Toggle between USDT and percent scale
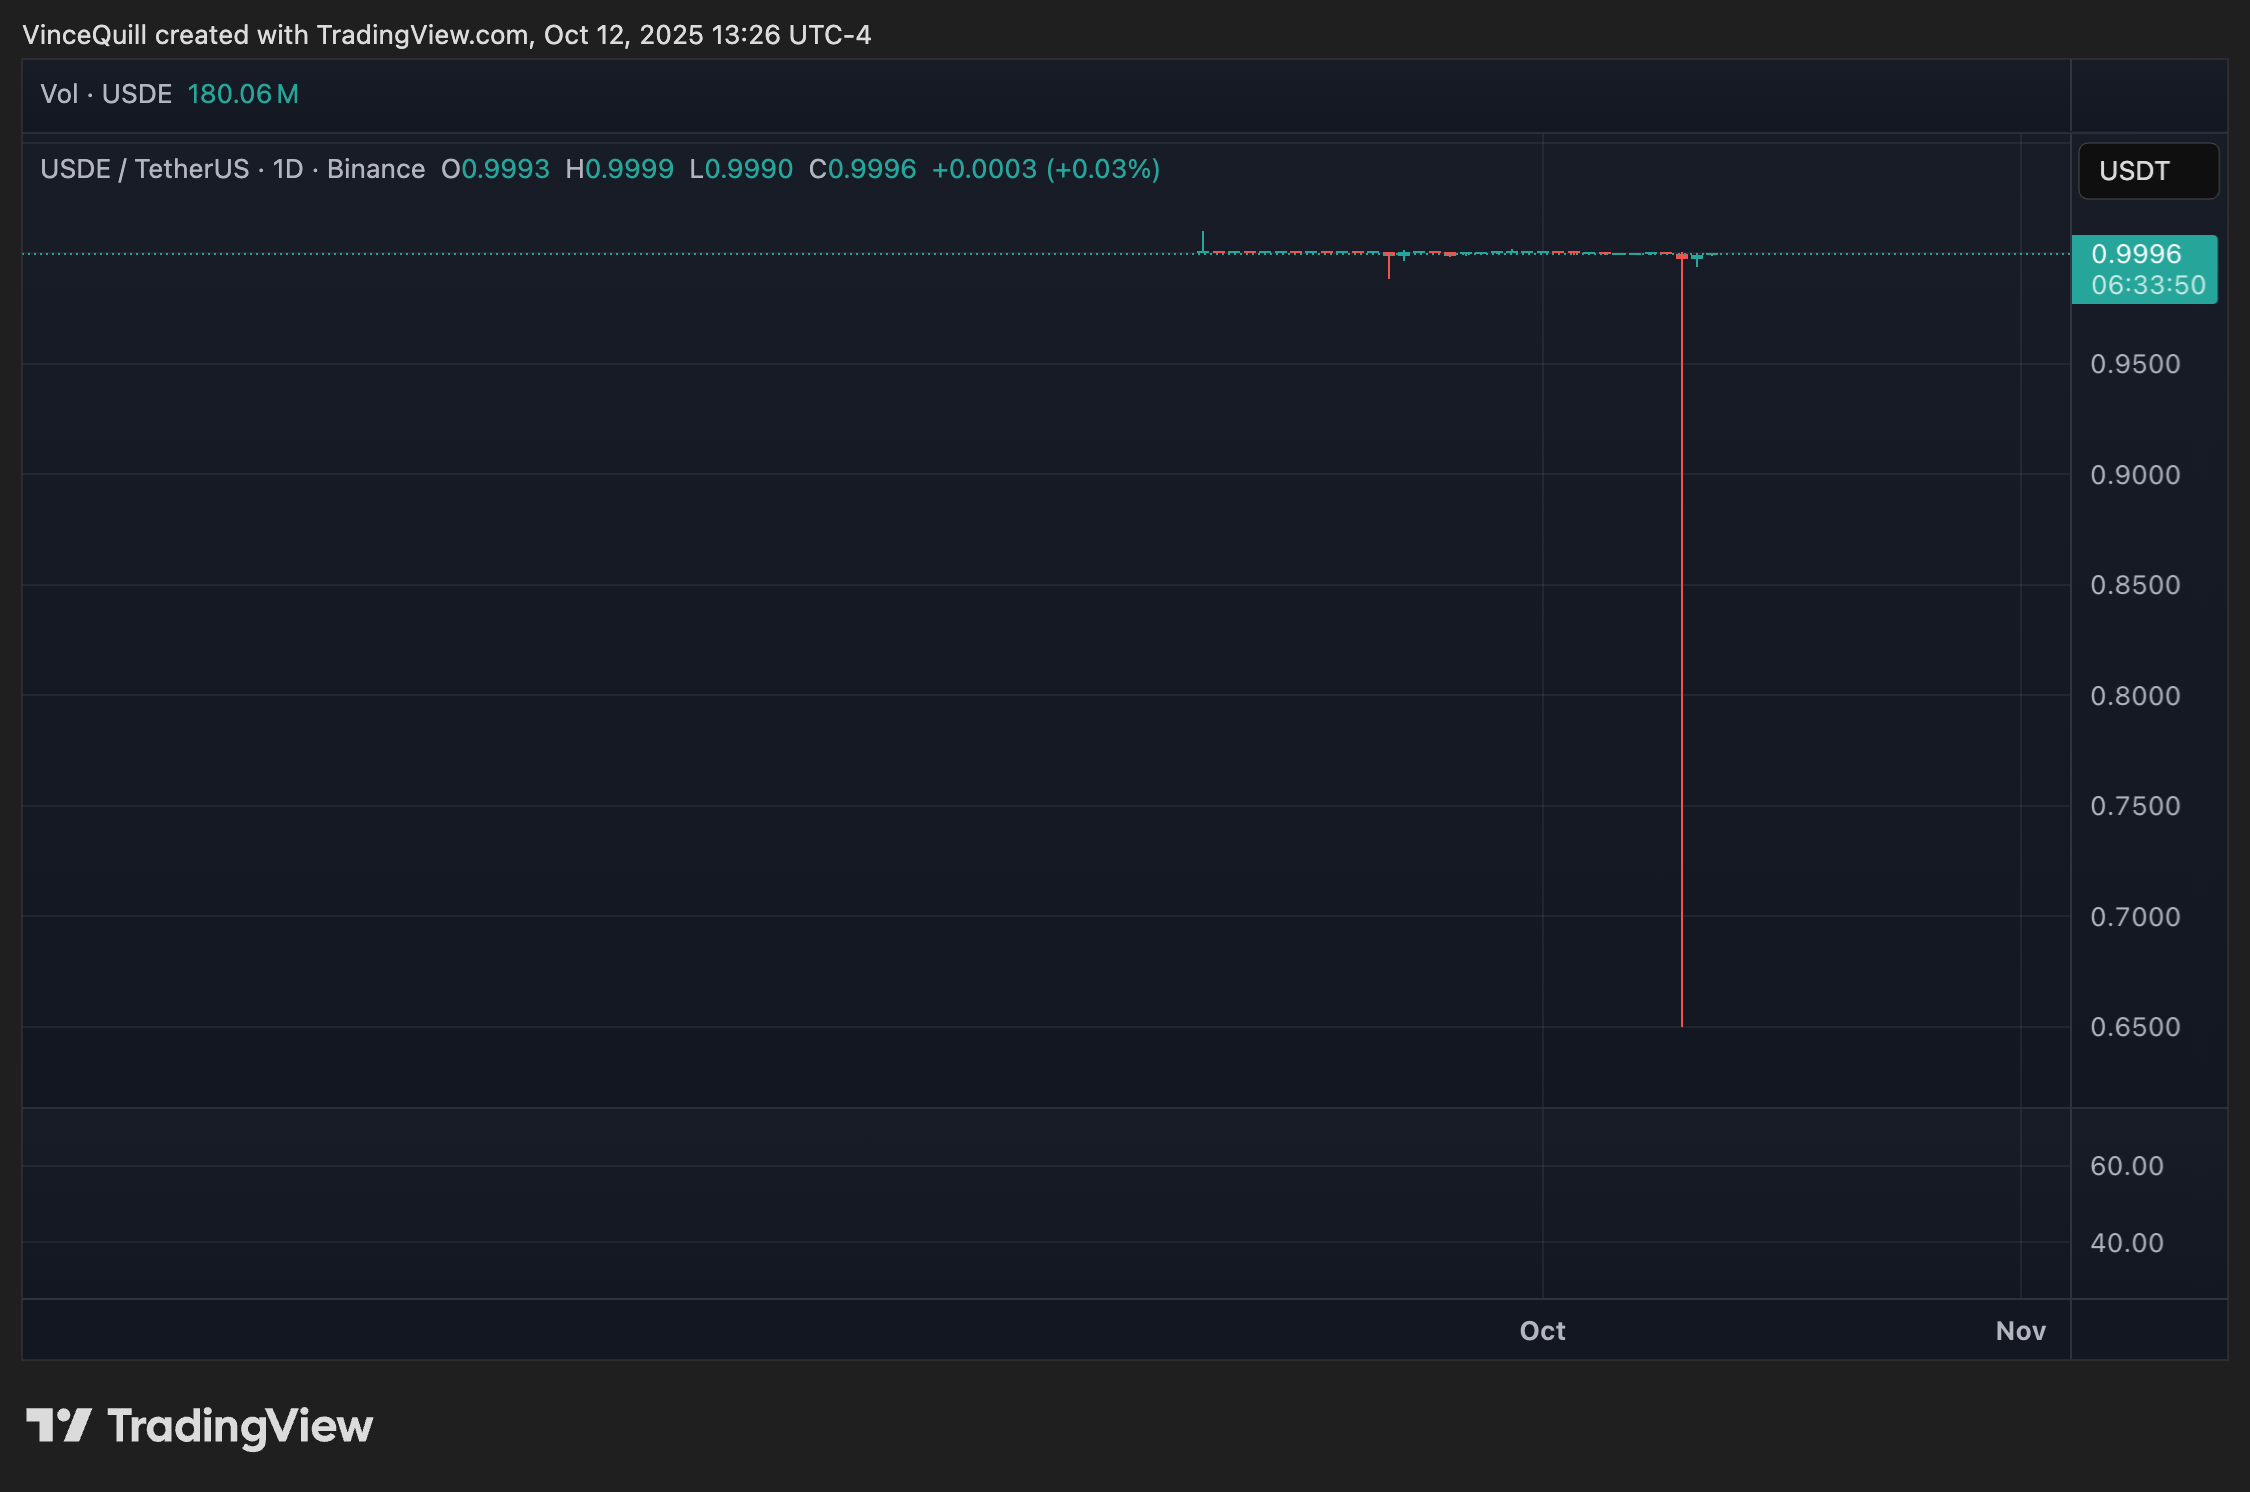The image size is (2250, 1492). pos(2147,170)
